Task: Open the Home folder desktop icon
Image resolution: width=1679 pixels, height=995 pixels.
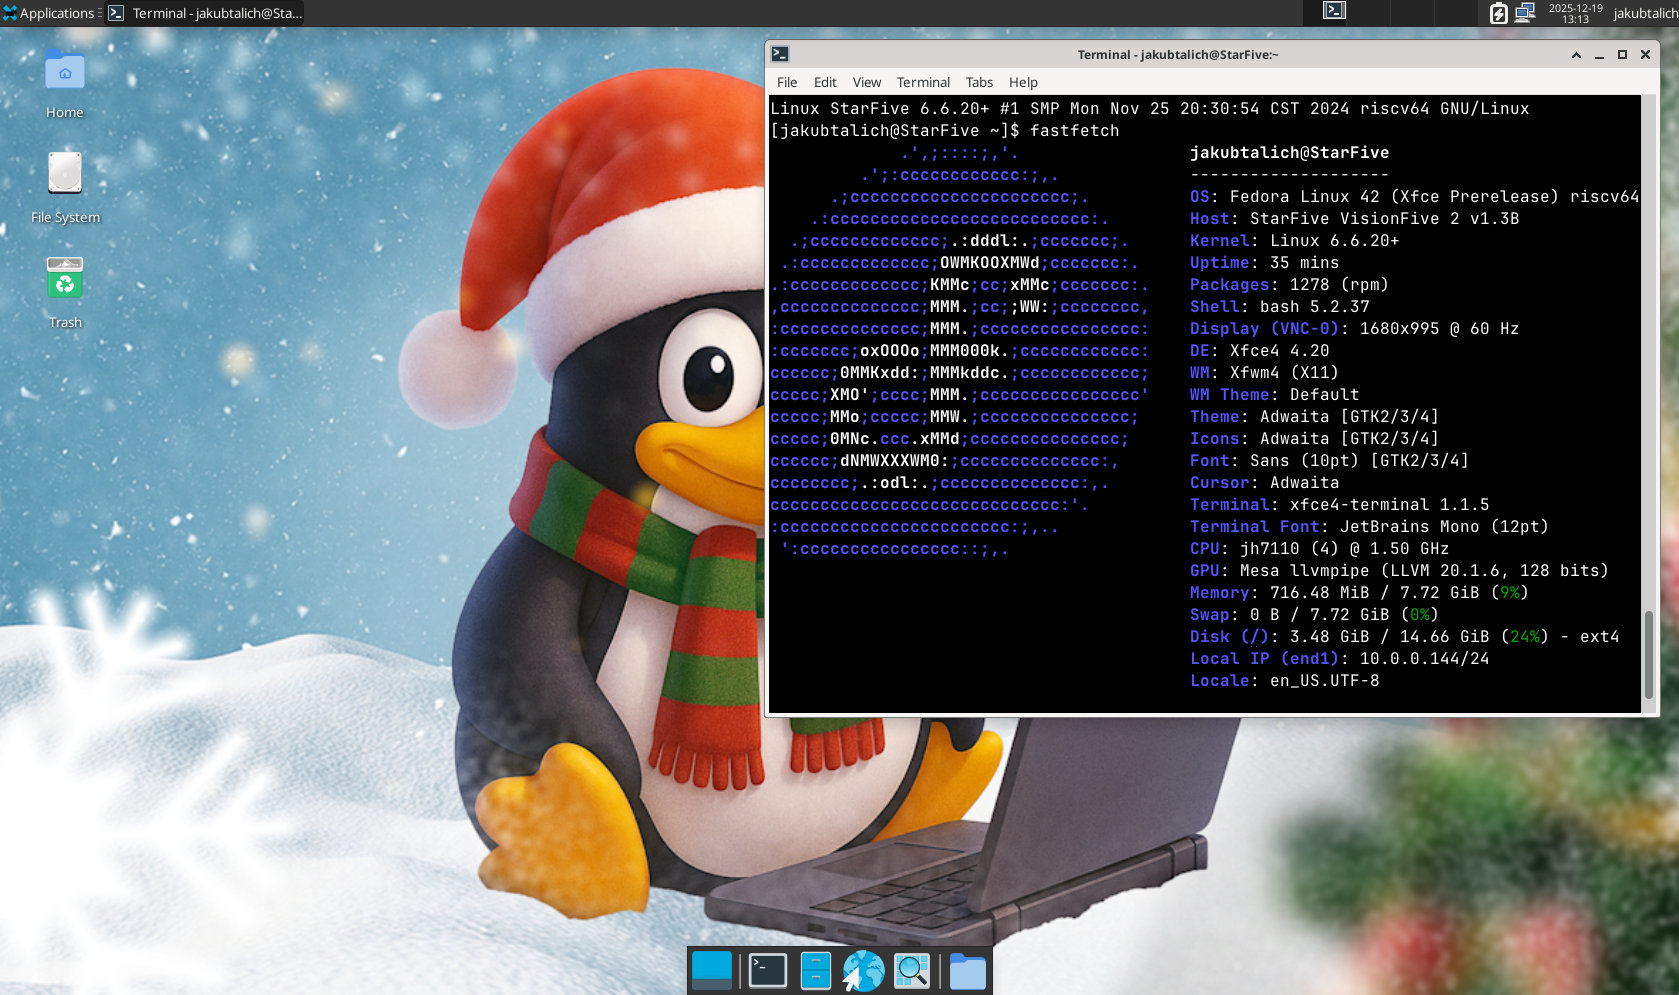Action: [65, 73]
